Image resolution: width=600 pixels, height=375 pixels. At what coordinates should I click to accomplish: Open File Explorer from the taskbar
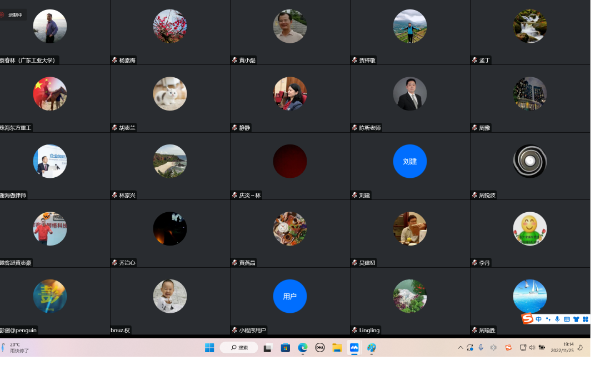pos(337,347)
